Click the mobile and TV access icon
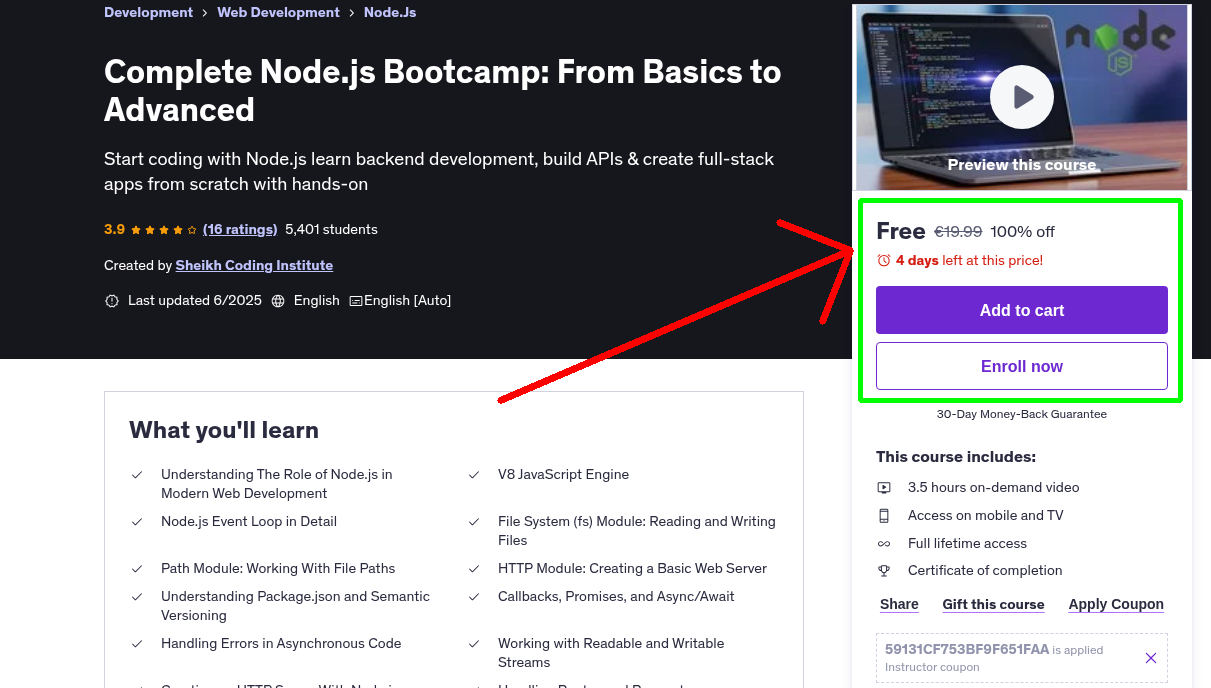1211x688 pixels. 884,516
